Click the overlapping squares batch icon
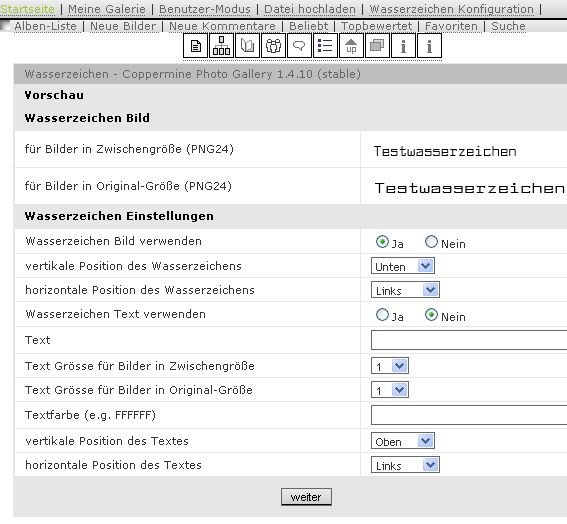 tap(377, 46)
